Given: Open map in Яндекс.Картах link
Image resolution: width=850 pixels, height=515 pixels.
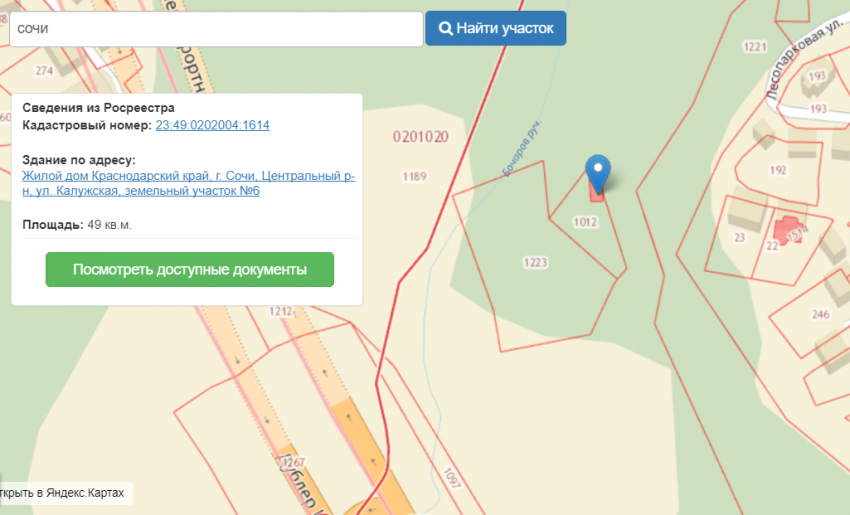Looking at the screenshot, I should click(x=65, y=493).
